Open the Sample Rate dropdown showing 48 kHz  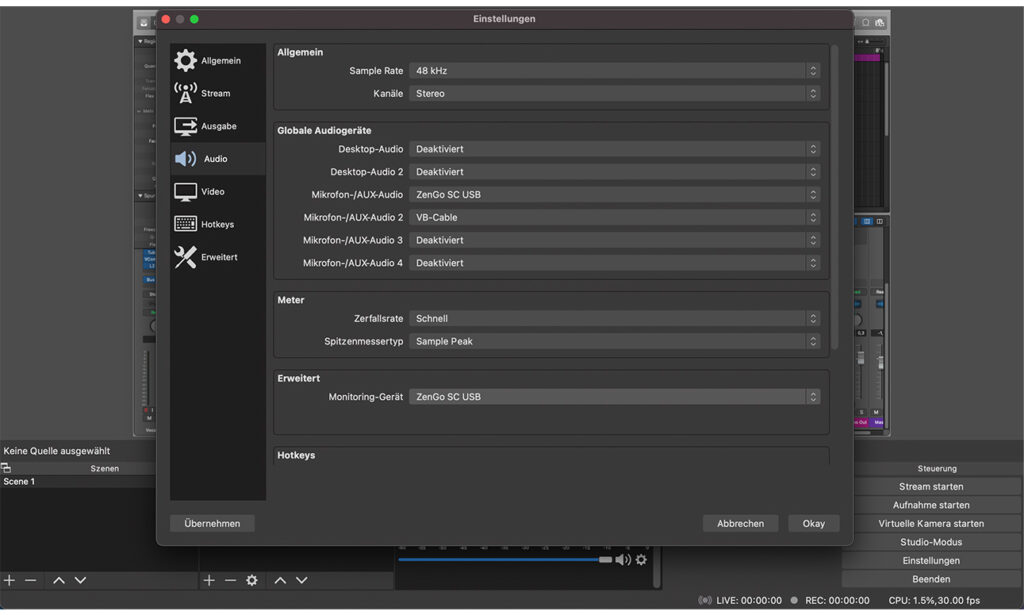(615, 71)
